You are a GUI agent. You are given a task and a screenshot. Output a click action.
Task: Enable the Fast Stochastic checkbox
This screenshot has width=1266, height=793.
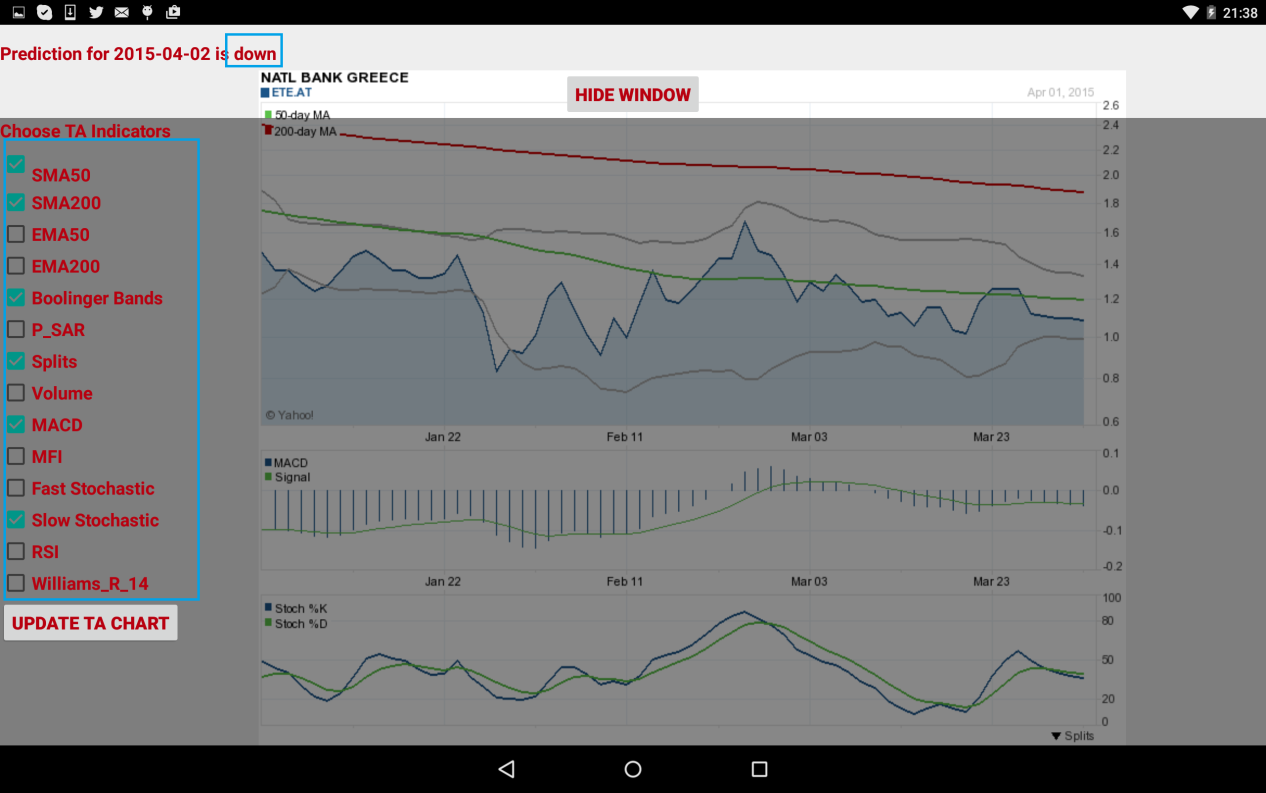[16, 488]
